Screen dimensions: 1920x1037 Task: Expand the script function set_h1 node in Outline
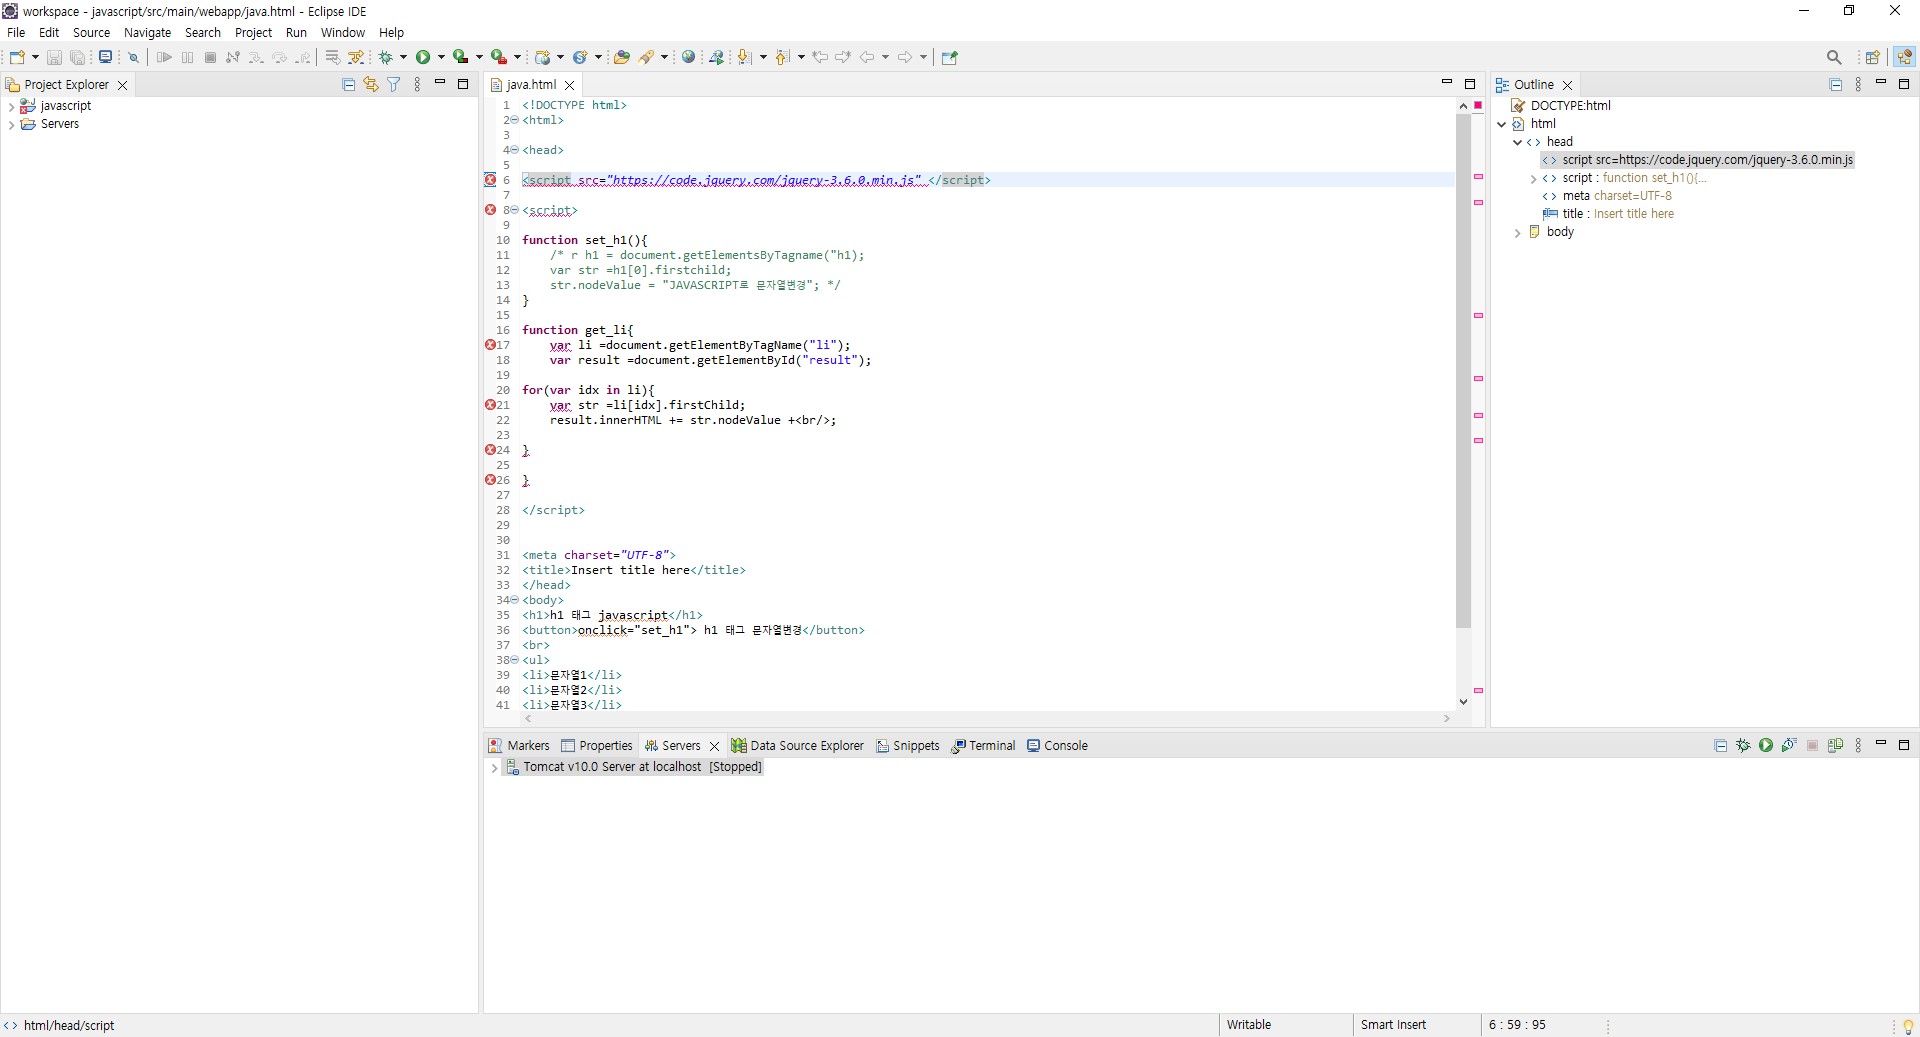[x=1533, y=179]
